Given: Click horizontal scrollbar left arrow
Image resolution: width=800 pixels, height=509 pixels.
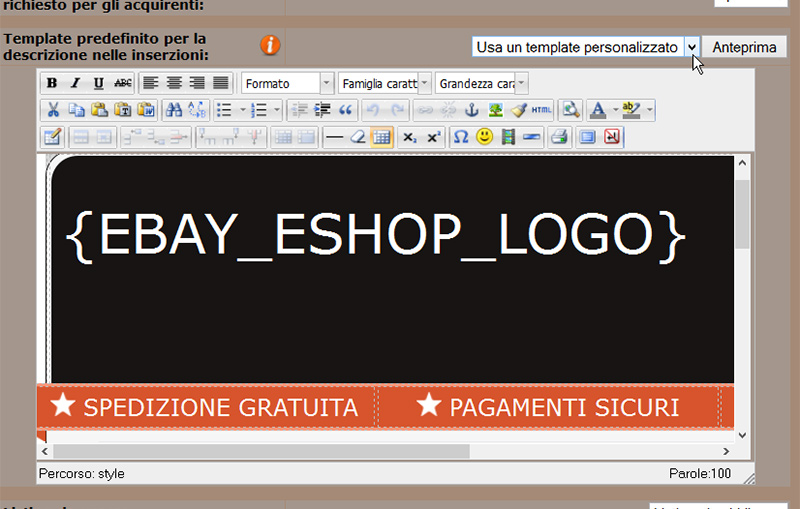Looking at the screenshot, I should (45, 451).
